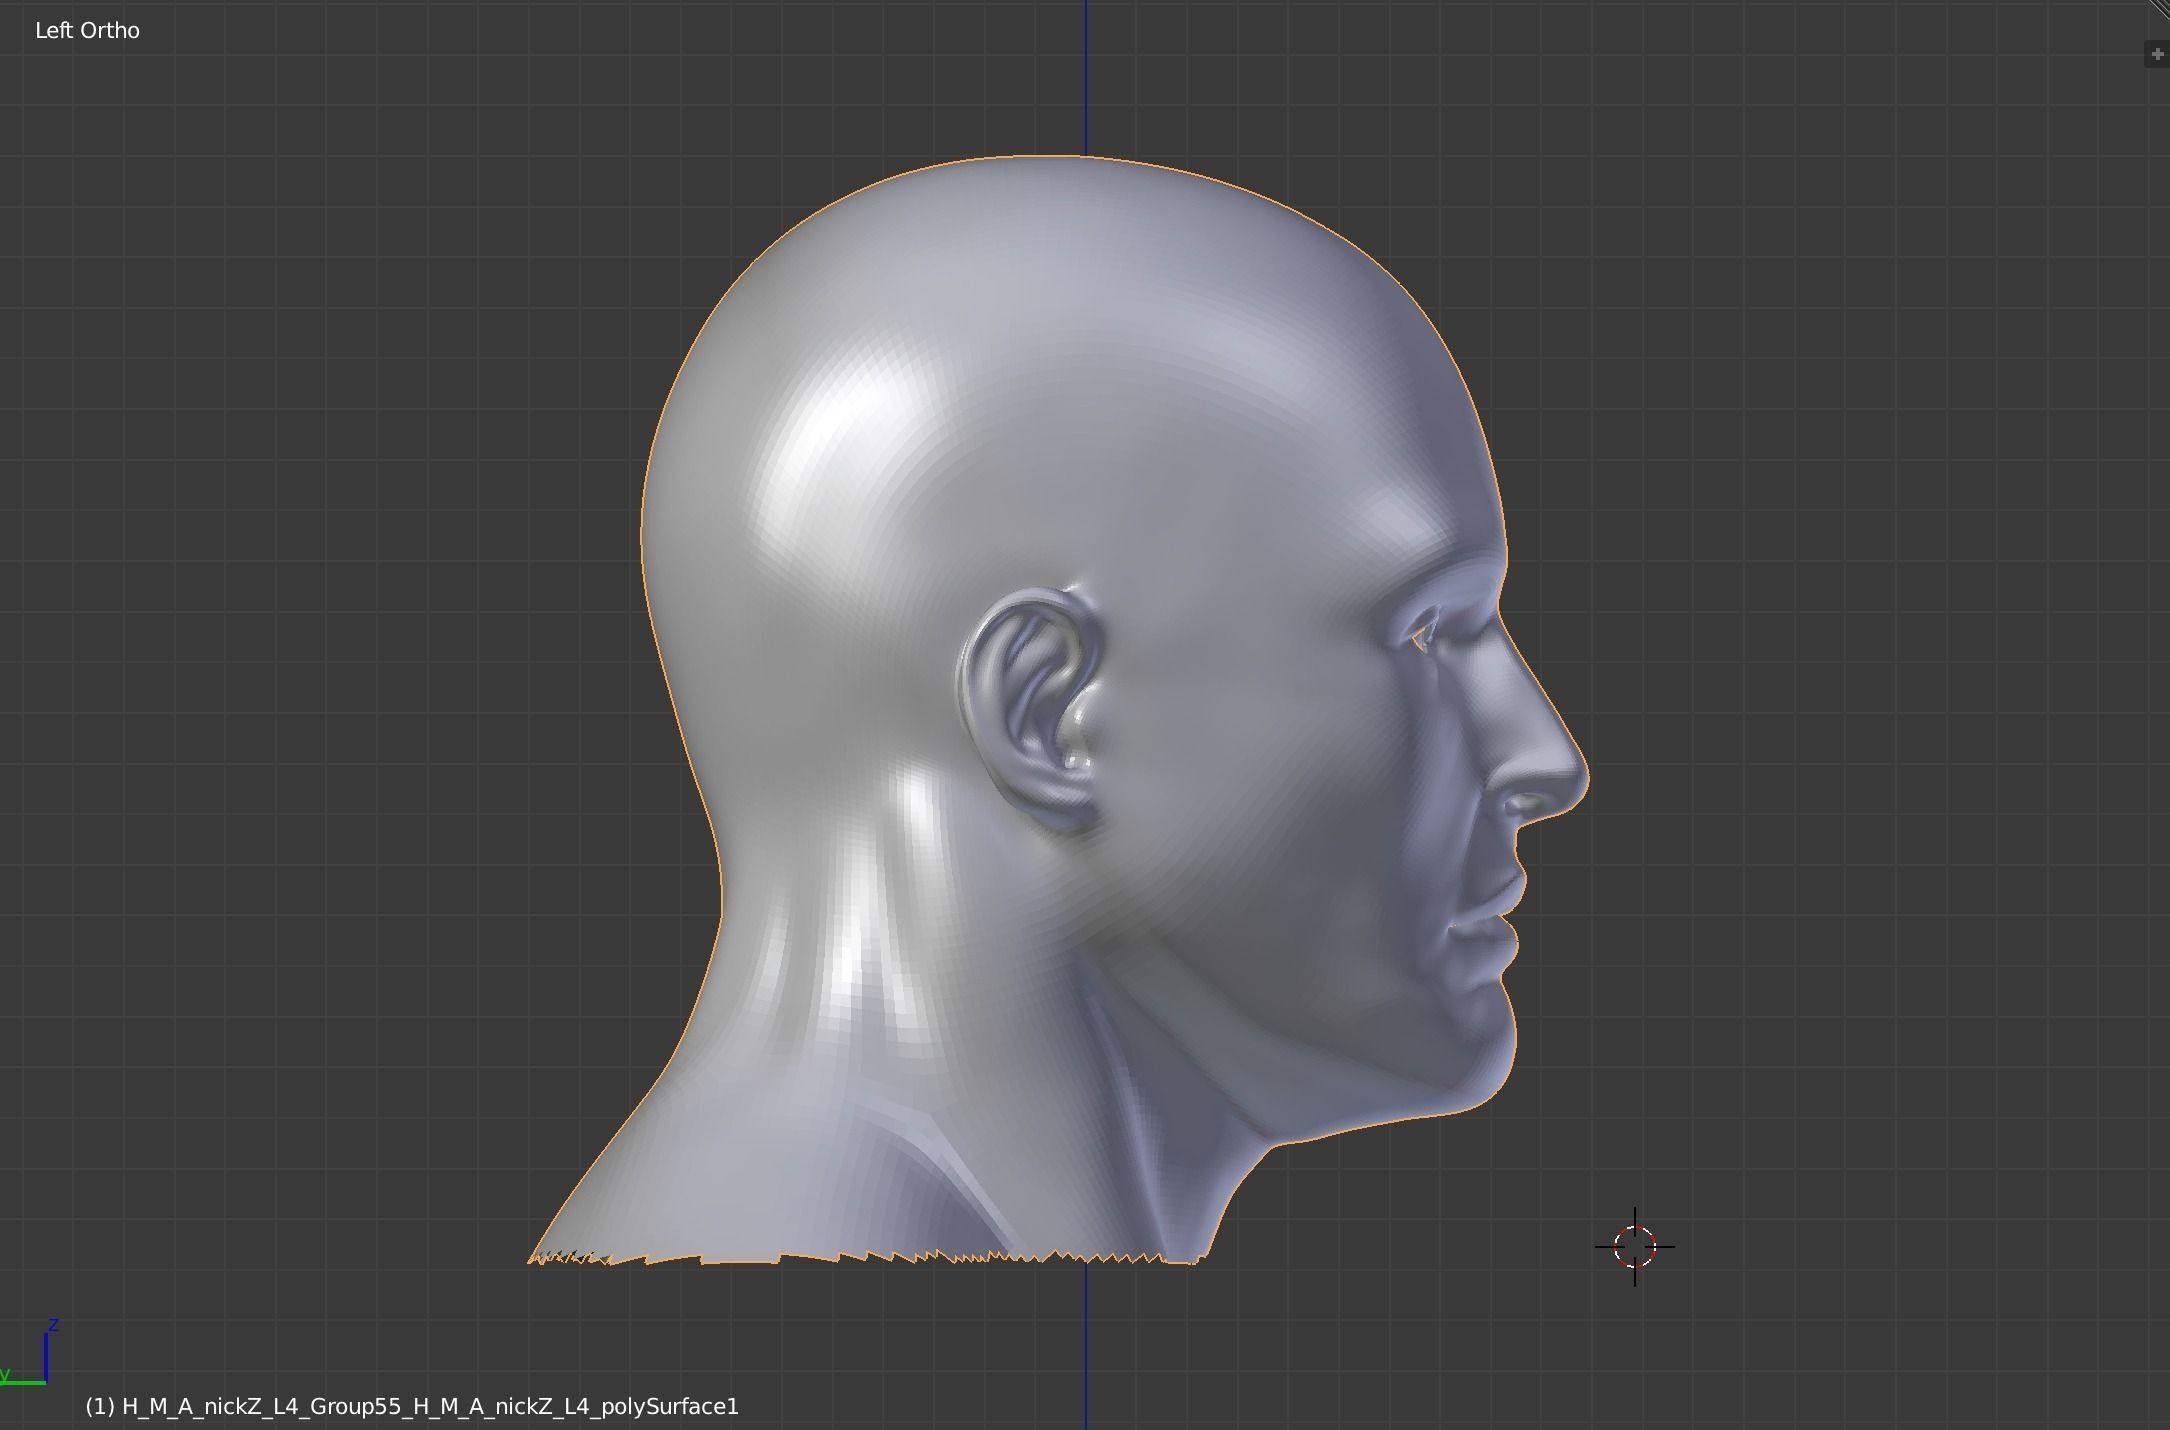Viewport: 2170px width, 1430px height.
Task: Click the blue Z axis gizmo arrow
Action: 46,1354
